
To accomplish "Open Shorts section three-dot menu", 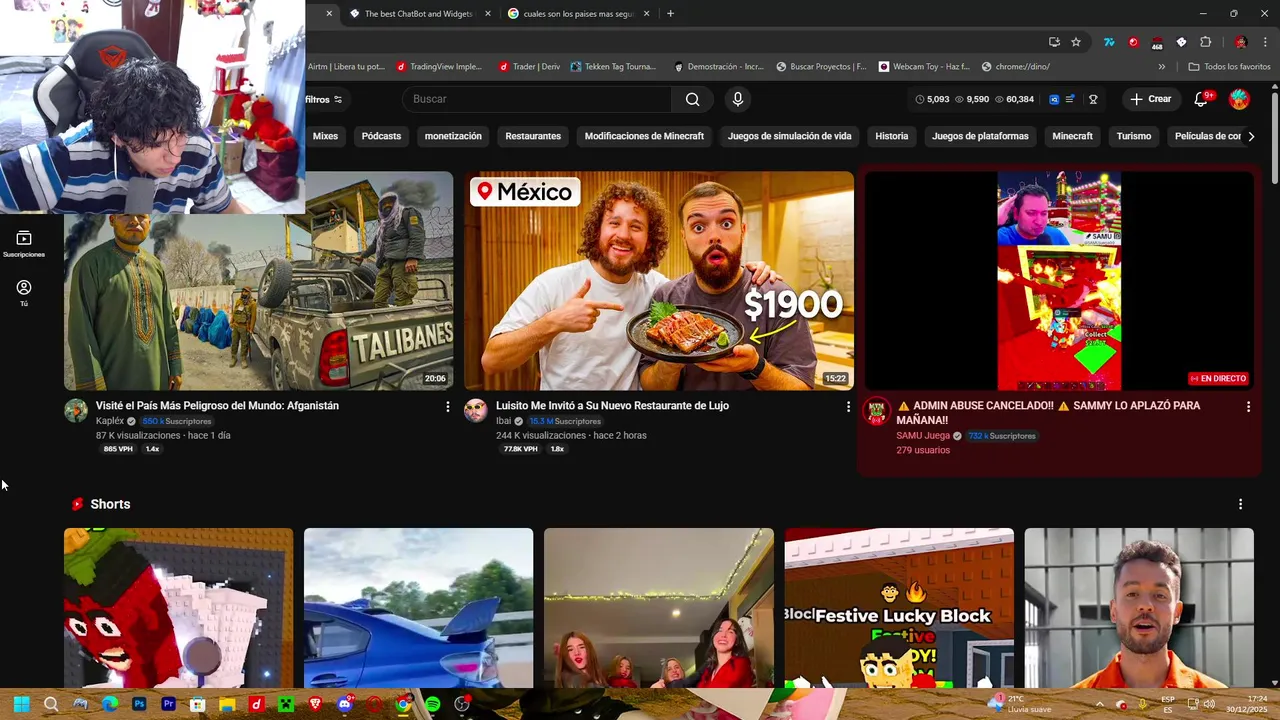I will tap(1240, 504).
